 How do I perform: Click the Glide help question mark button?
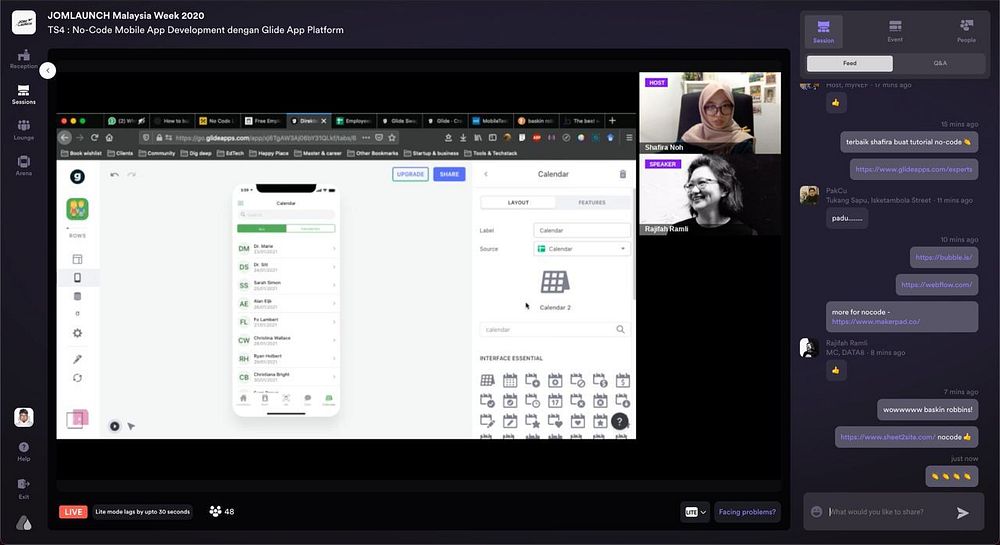coord(619,421)
